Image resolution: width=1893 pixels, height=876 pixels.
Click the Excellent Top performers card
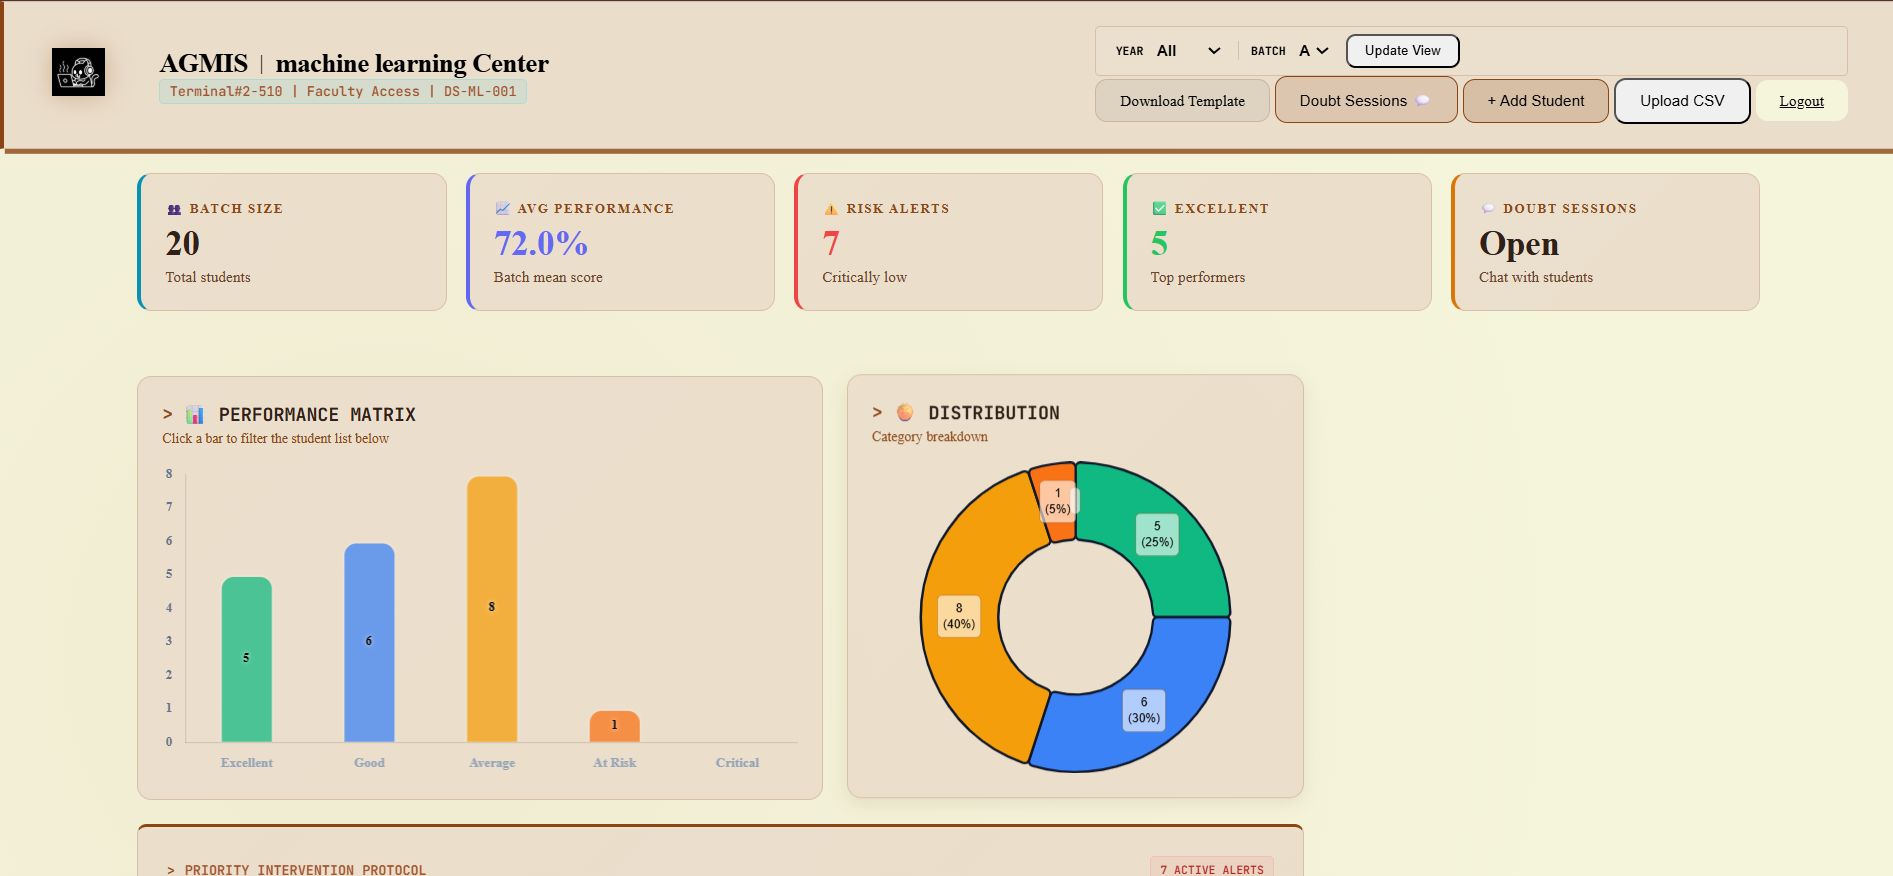click(1277, 242)
